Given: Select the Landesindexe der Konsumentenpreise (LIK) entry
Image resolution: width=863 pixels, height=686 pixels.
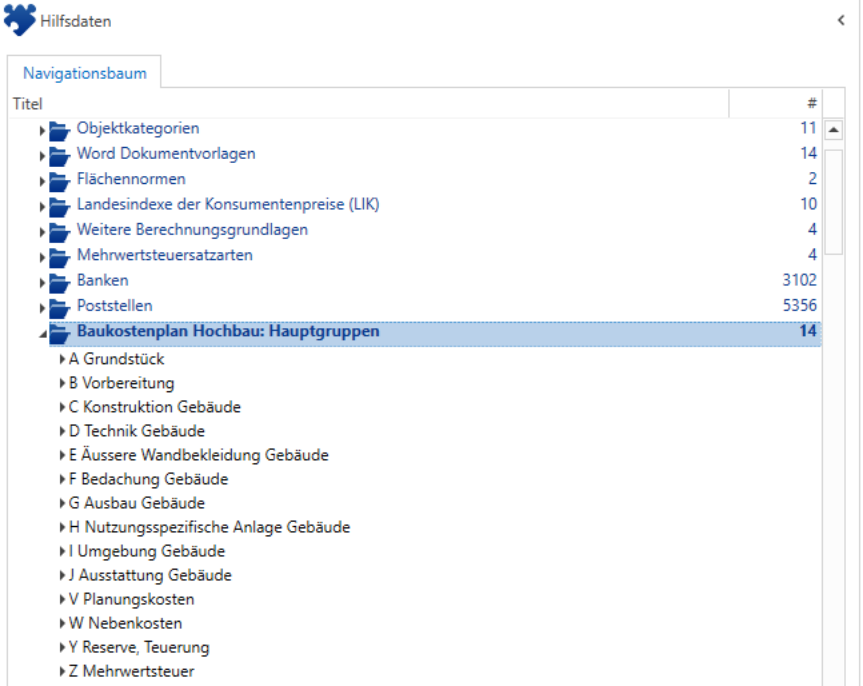Looking at the screenshot, I should tap(228, 204).
